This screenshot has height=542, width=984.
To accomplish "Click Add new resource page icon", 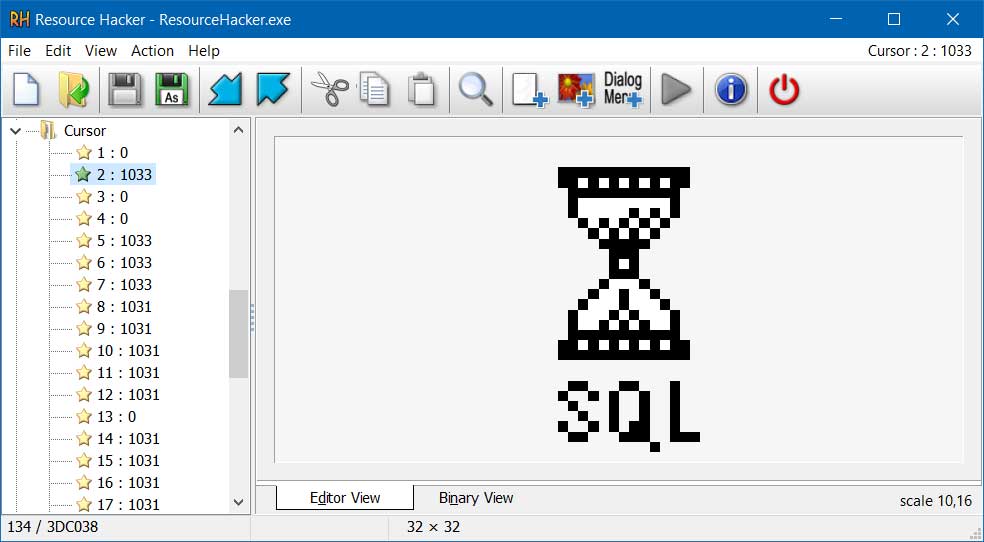I will pyautogui.click(x=529, y=90).
